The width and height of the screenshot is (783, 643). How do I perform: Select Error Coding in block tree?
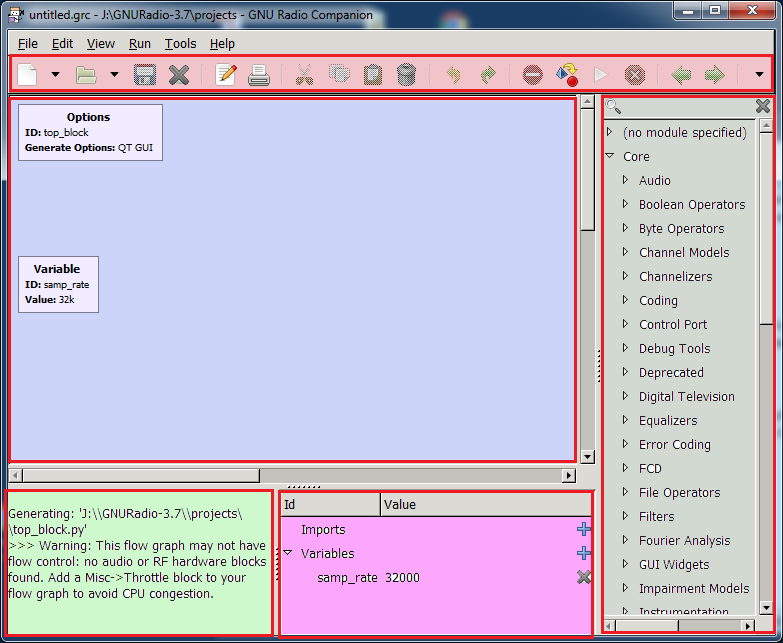[x=675, y=444]
